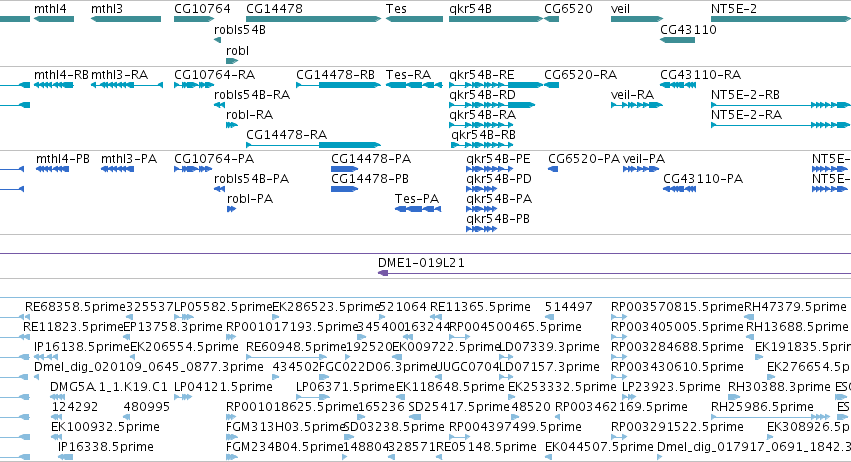Click protein label qkr54B-PE
This screenshot has height=462, width=851.
(498, 159)
